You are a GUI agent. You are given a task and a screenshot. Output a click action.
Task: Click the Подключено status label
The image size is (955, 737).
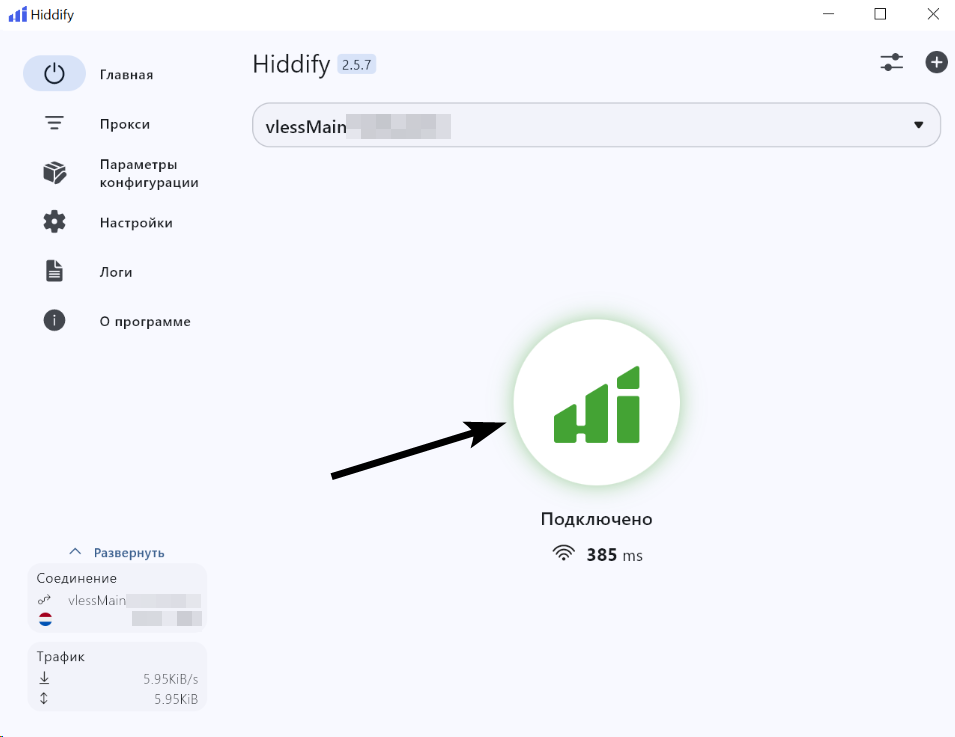coord(596,519)
